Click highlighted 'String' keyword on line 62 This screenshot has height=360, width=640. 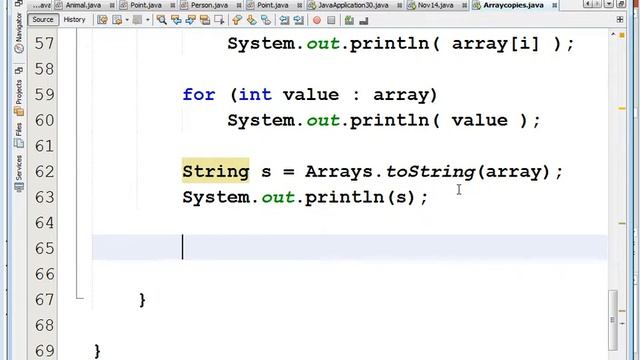(216, 171)
